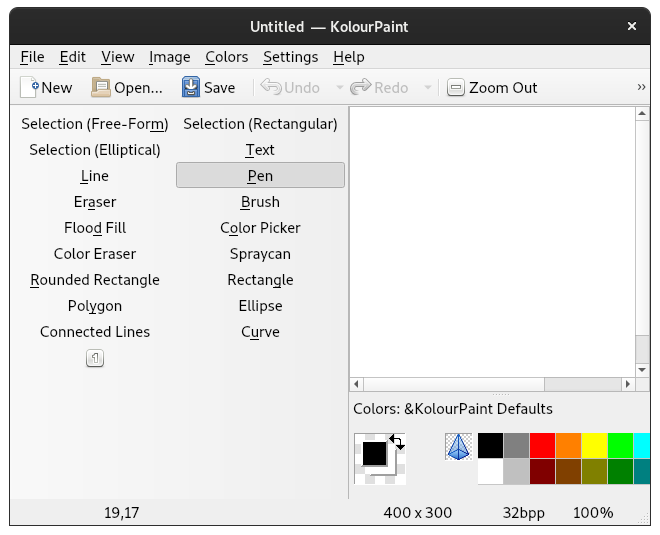Click the vertical scrollbar down arrow
This screenshot has width=660, height=535.
coord(642,370)
